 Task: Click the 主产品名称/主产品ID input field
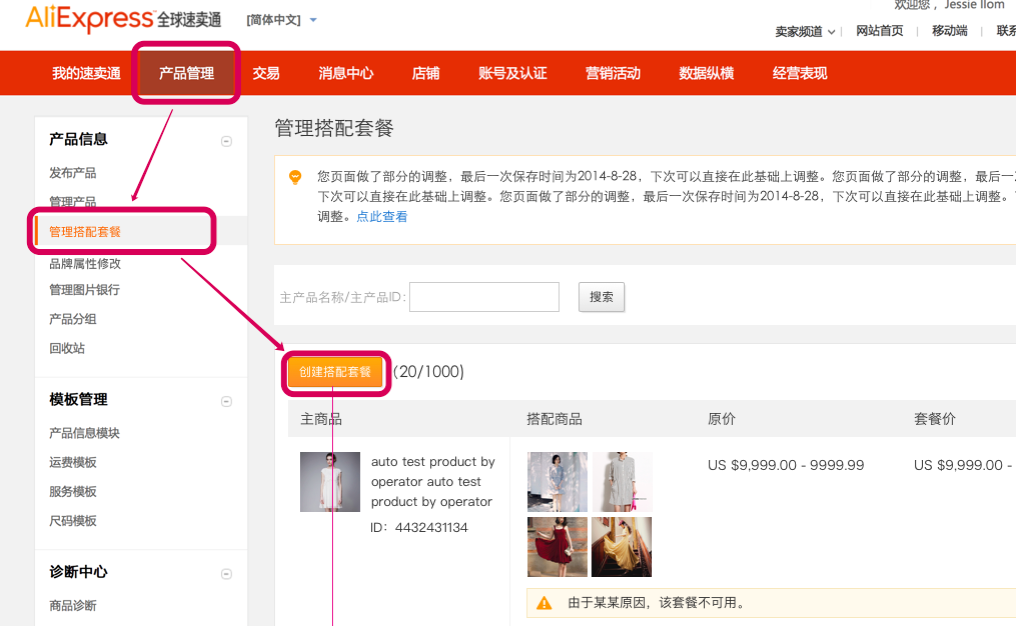[484, 297]
